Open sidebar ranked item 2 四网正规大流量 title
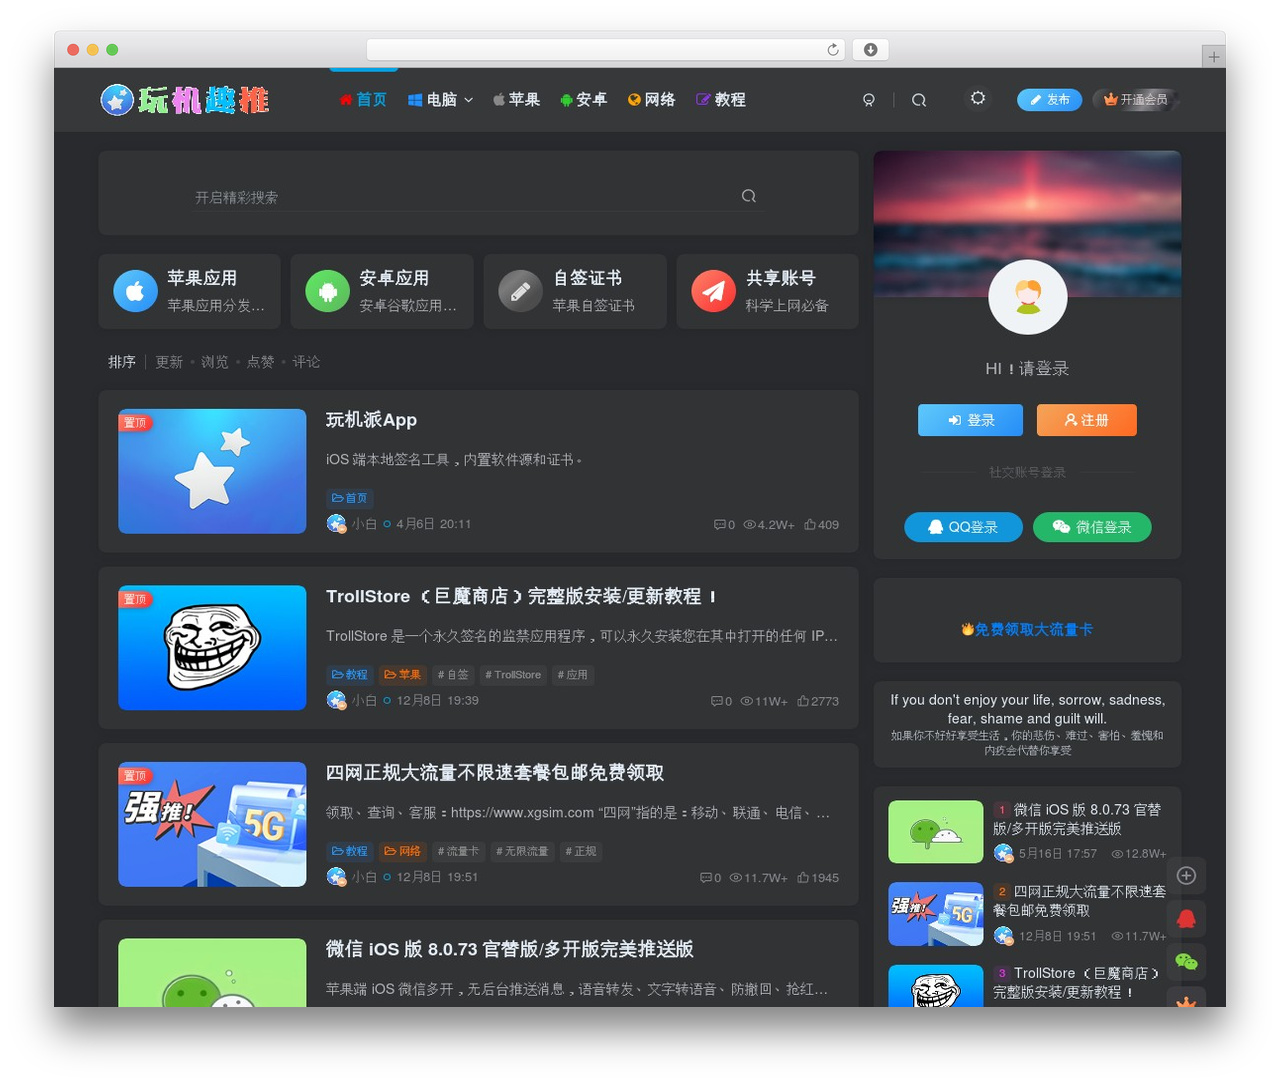This screenshot has width=1280, height=1084. click(1080, 901)
